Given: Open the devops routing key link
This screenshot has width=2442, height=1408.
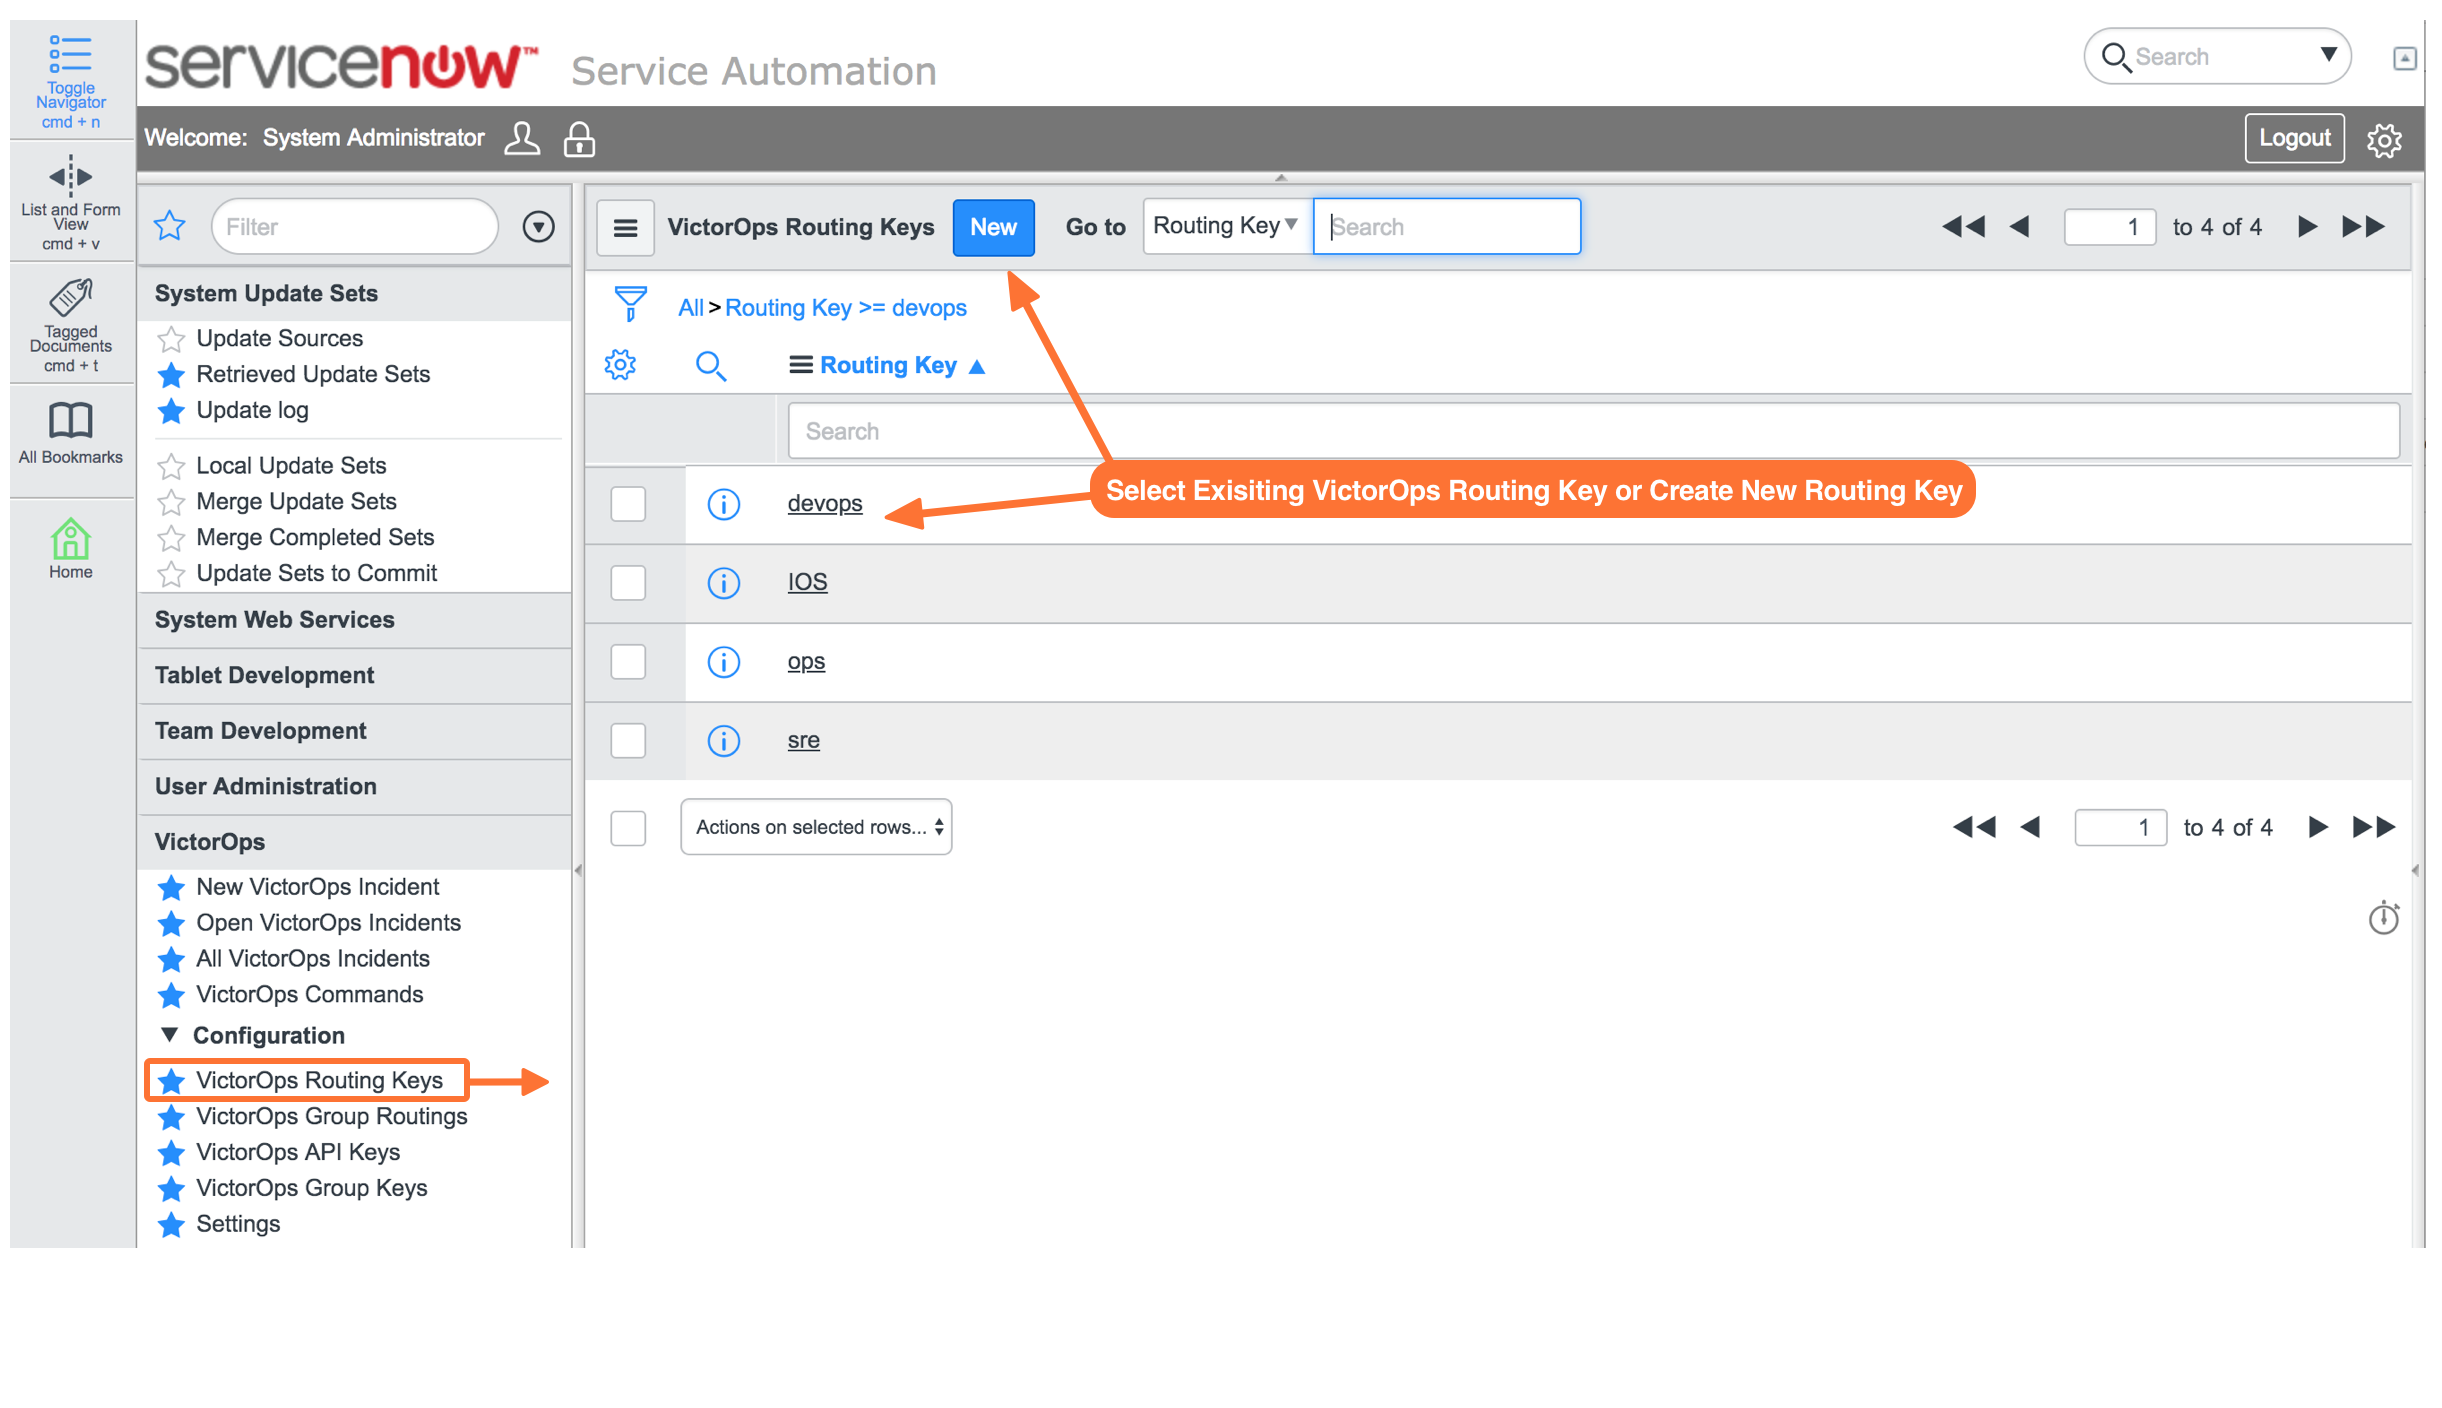Looking at the screenshot, I should pos(825,503).
